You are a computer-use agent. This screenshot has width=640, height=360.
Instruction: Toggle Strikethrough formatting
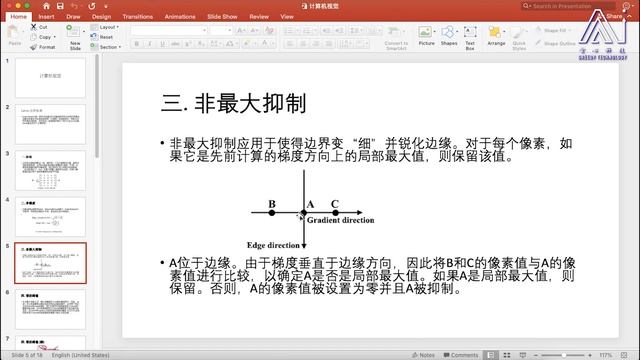tap(175, 44)
